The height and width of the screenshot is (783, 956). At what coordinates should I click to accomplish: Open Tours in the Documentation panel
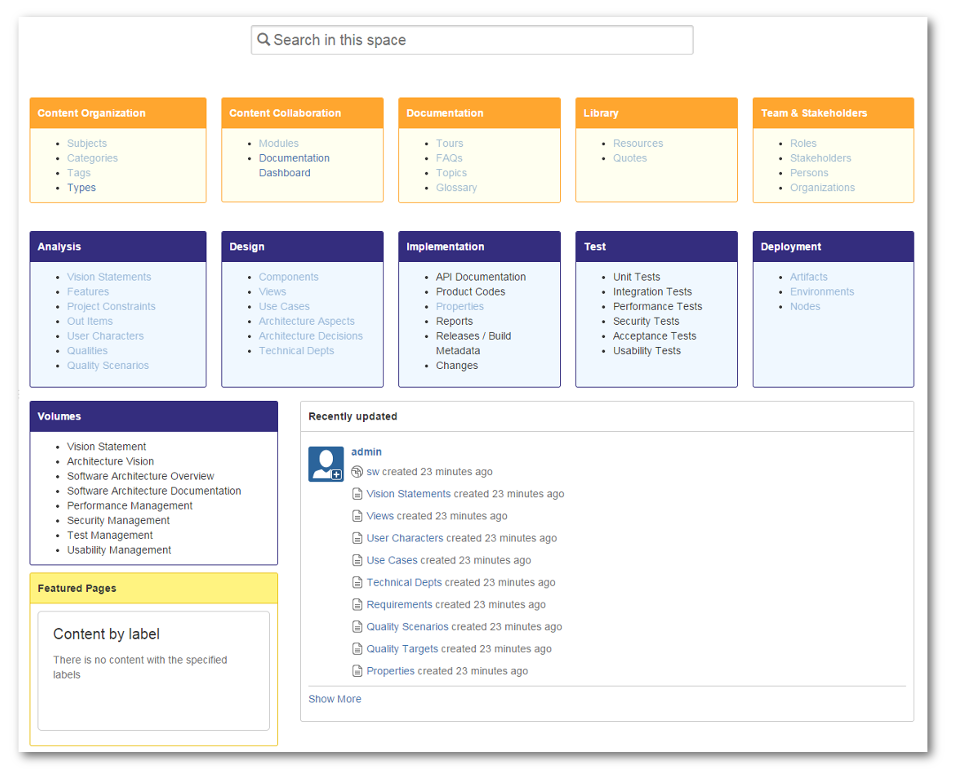point(449,143)
